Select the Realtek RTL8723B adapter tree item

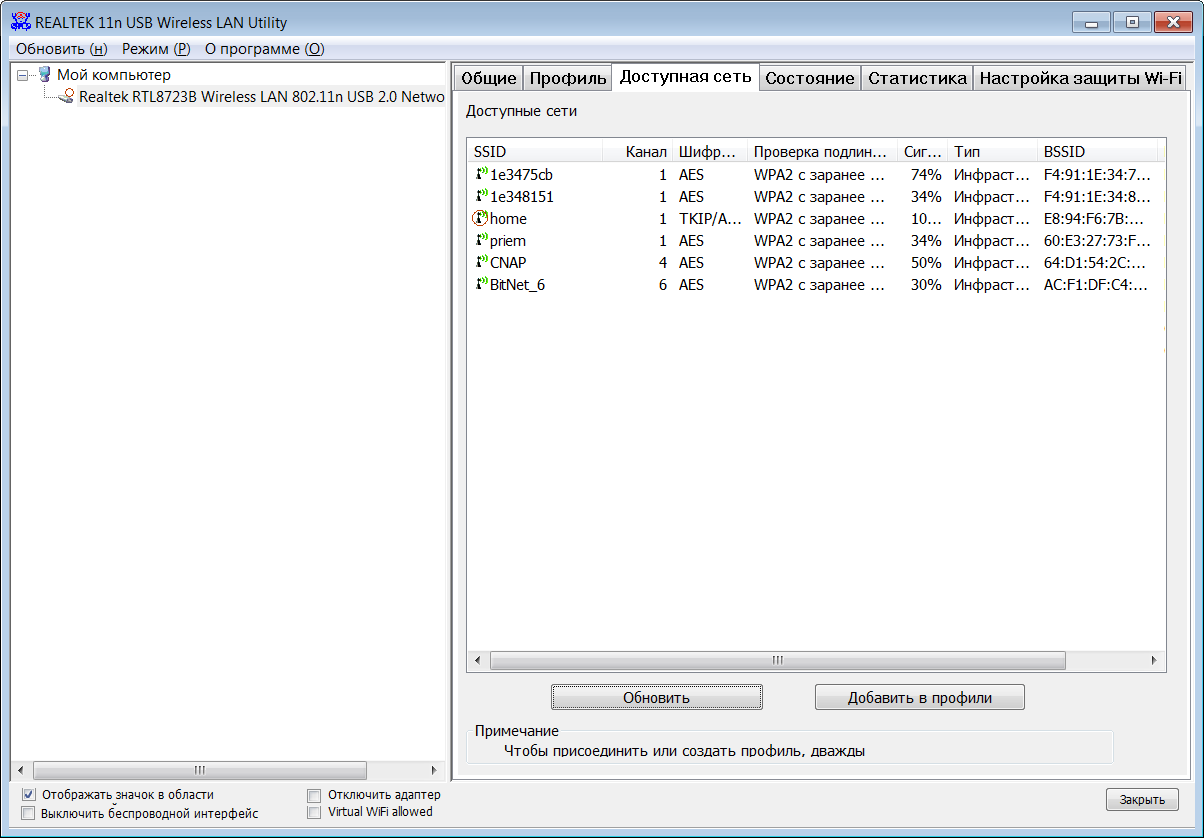[x=261, y=97]
